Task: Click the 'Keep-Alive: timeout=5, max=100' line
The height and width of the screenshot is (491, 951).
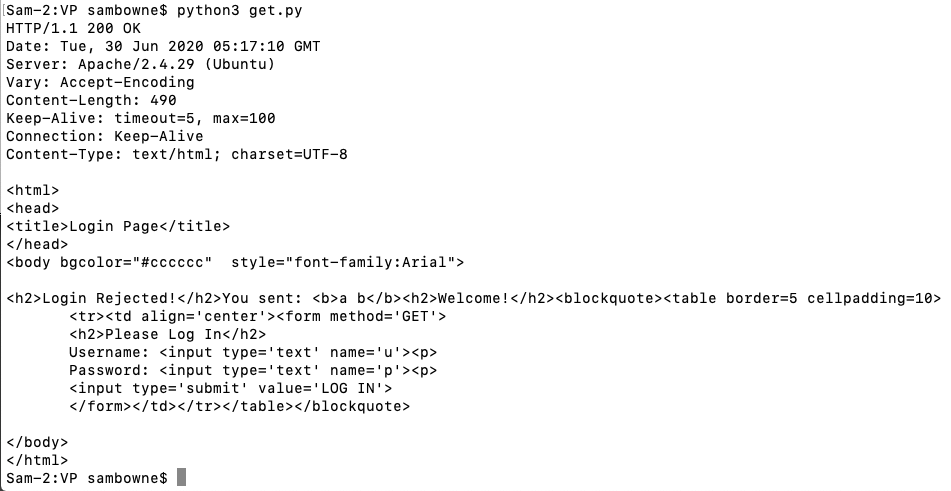Action: [140, 118]
